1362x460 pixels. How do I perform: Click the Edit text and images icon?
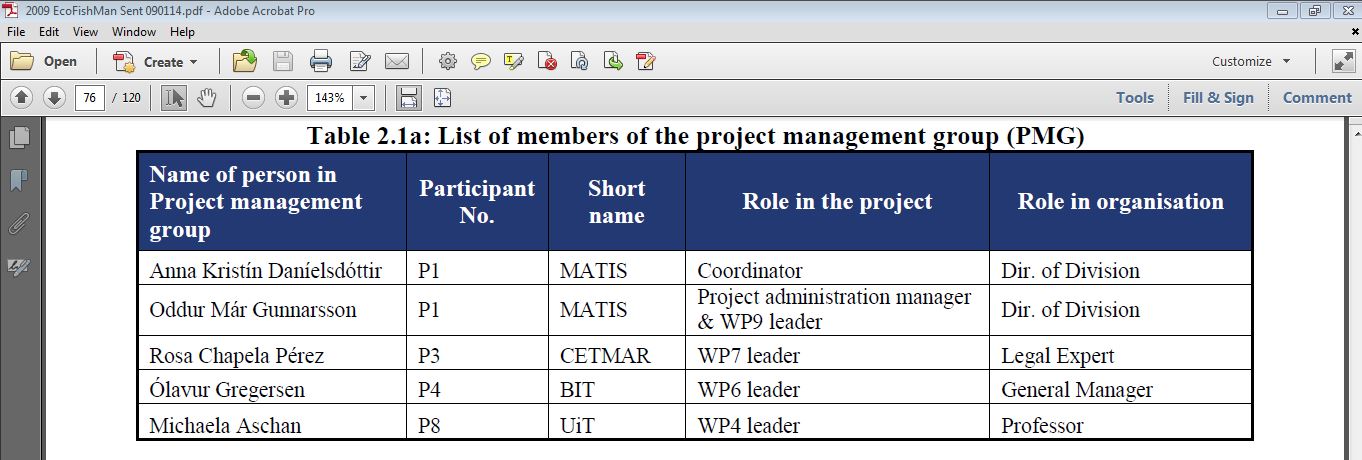(360, 61)
